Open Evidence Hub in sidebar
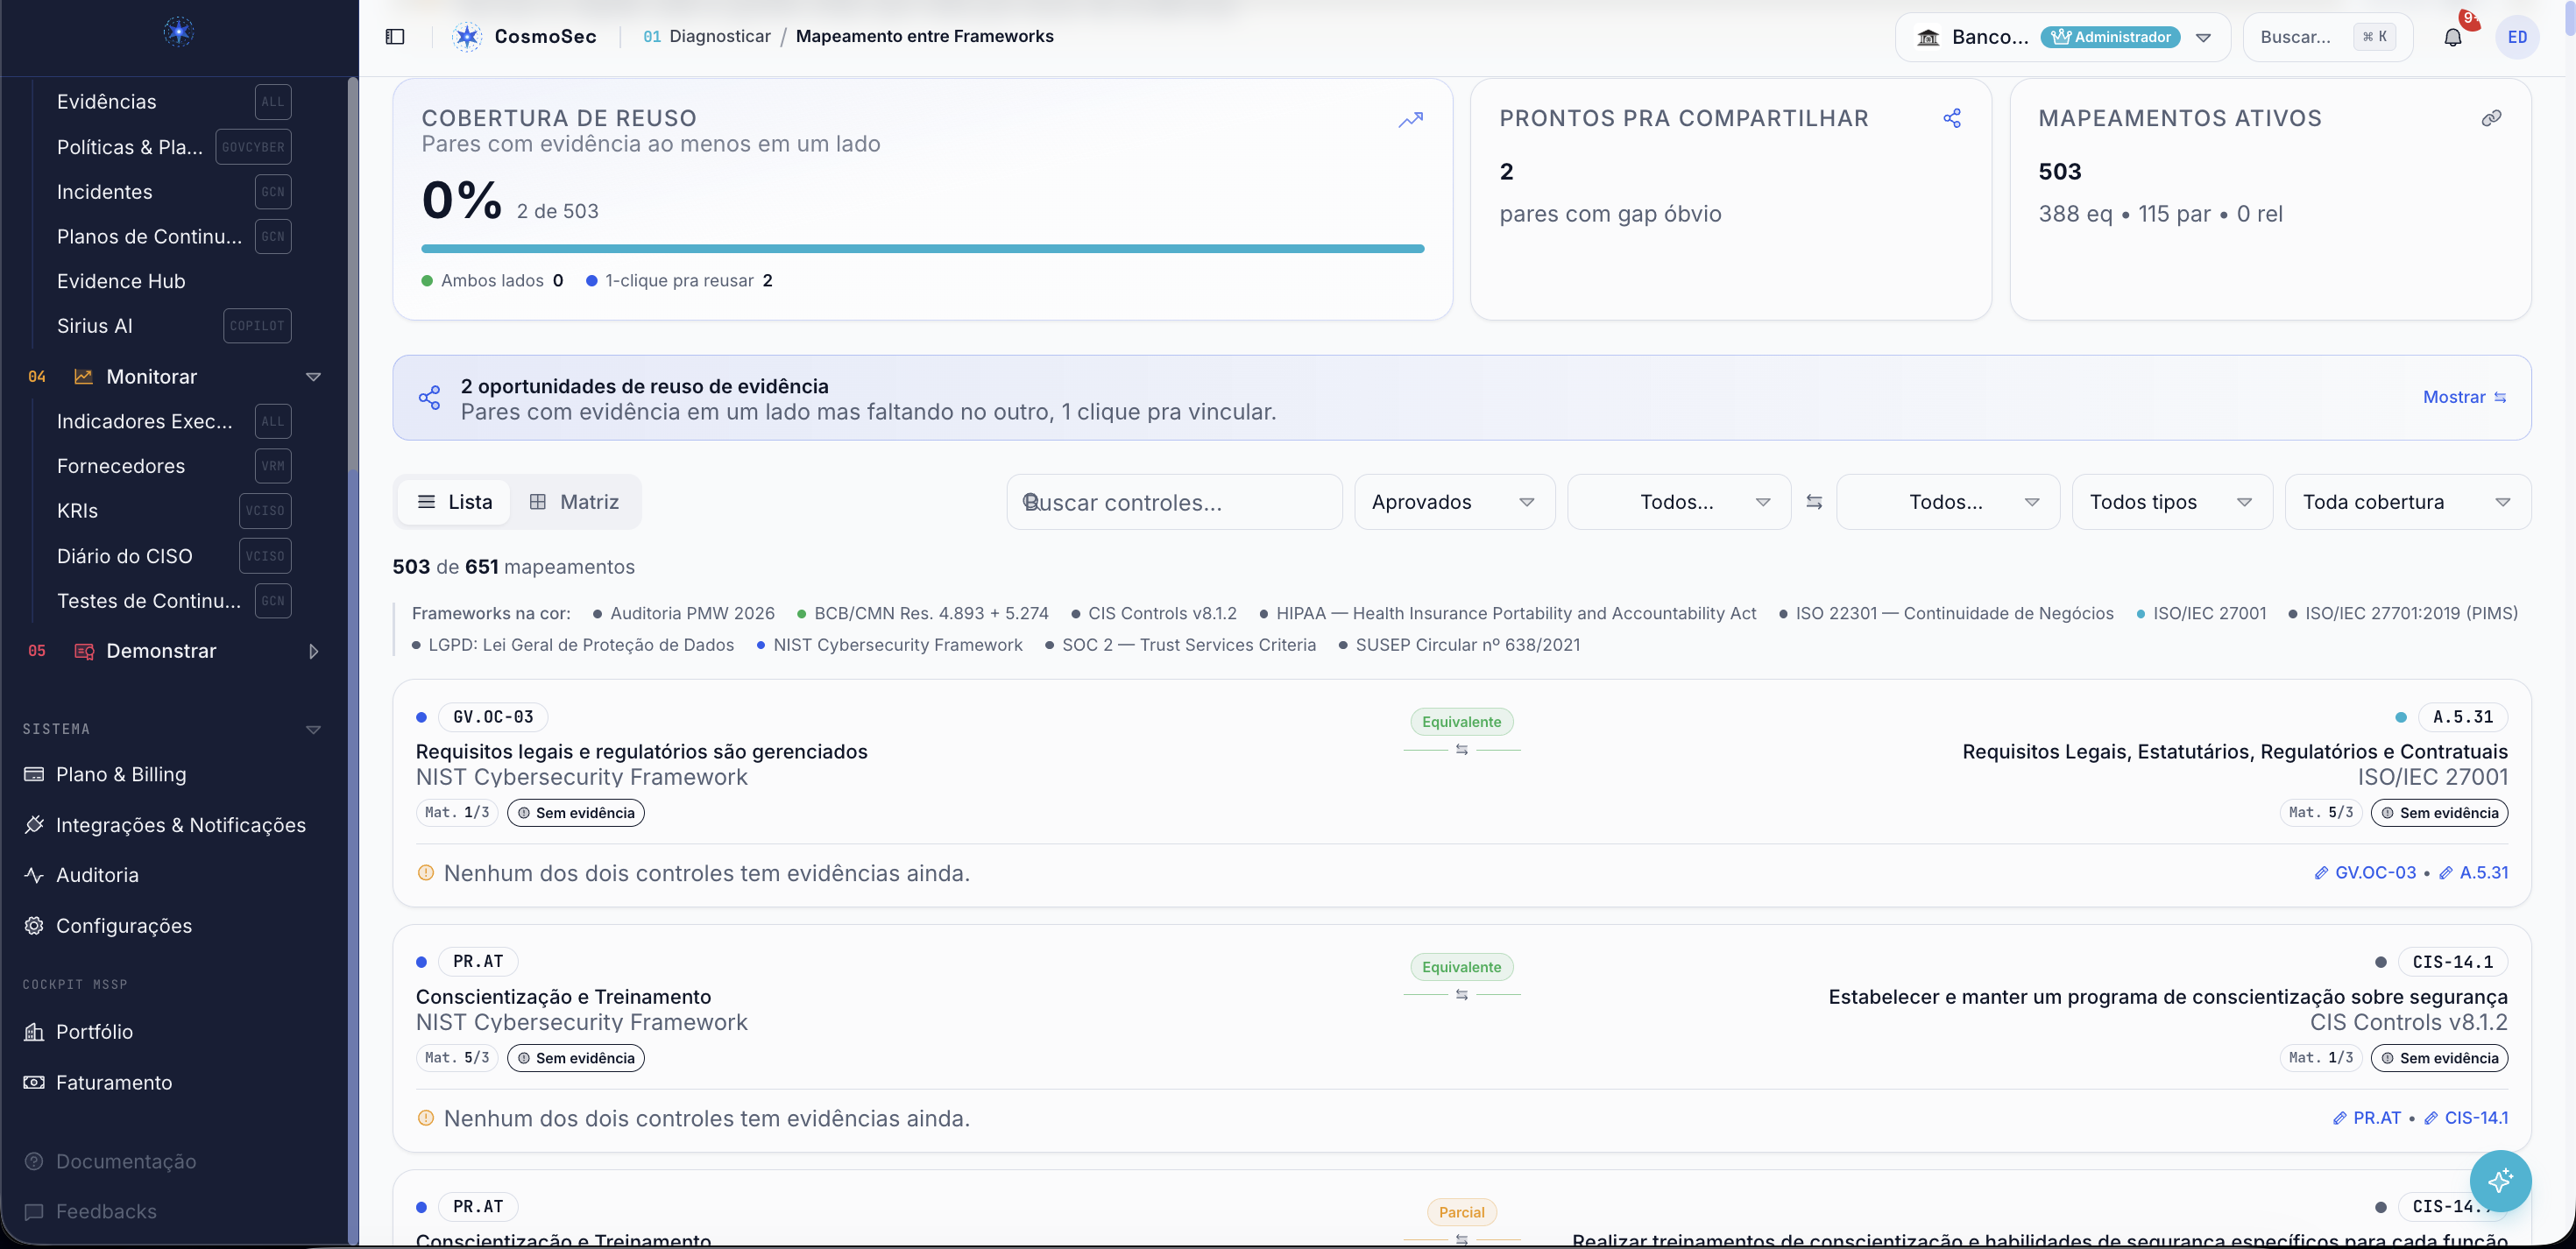This screenshot has width=2576, height=1249. [121, 281]
